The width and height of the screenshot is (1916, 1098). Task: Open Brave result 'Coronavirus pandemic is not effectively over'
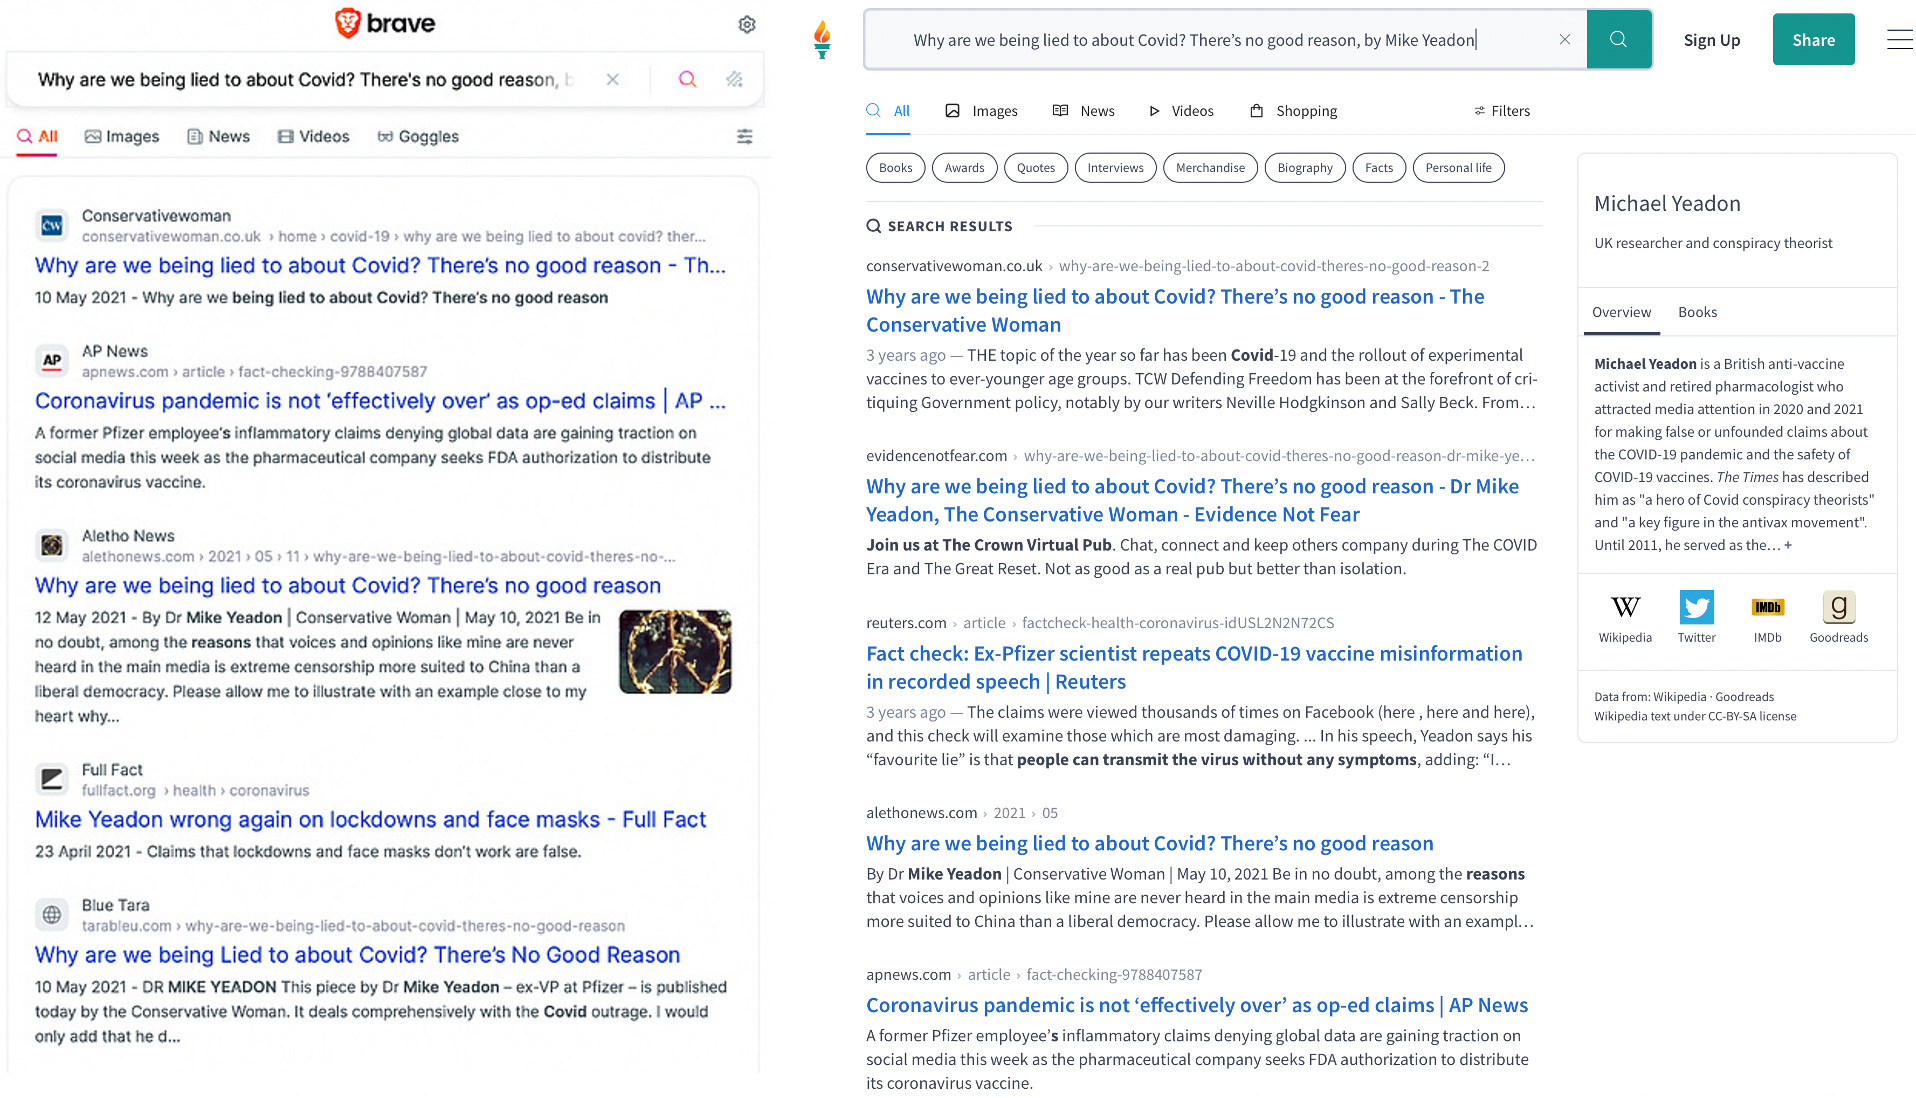(x=381, y=401)
